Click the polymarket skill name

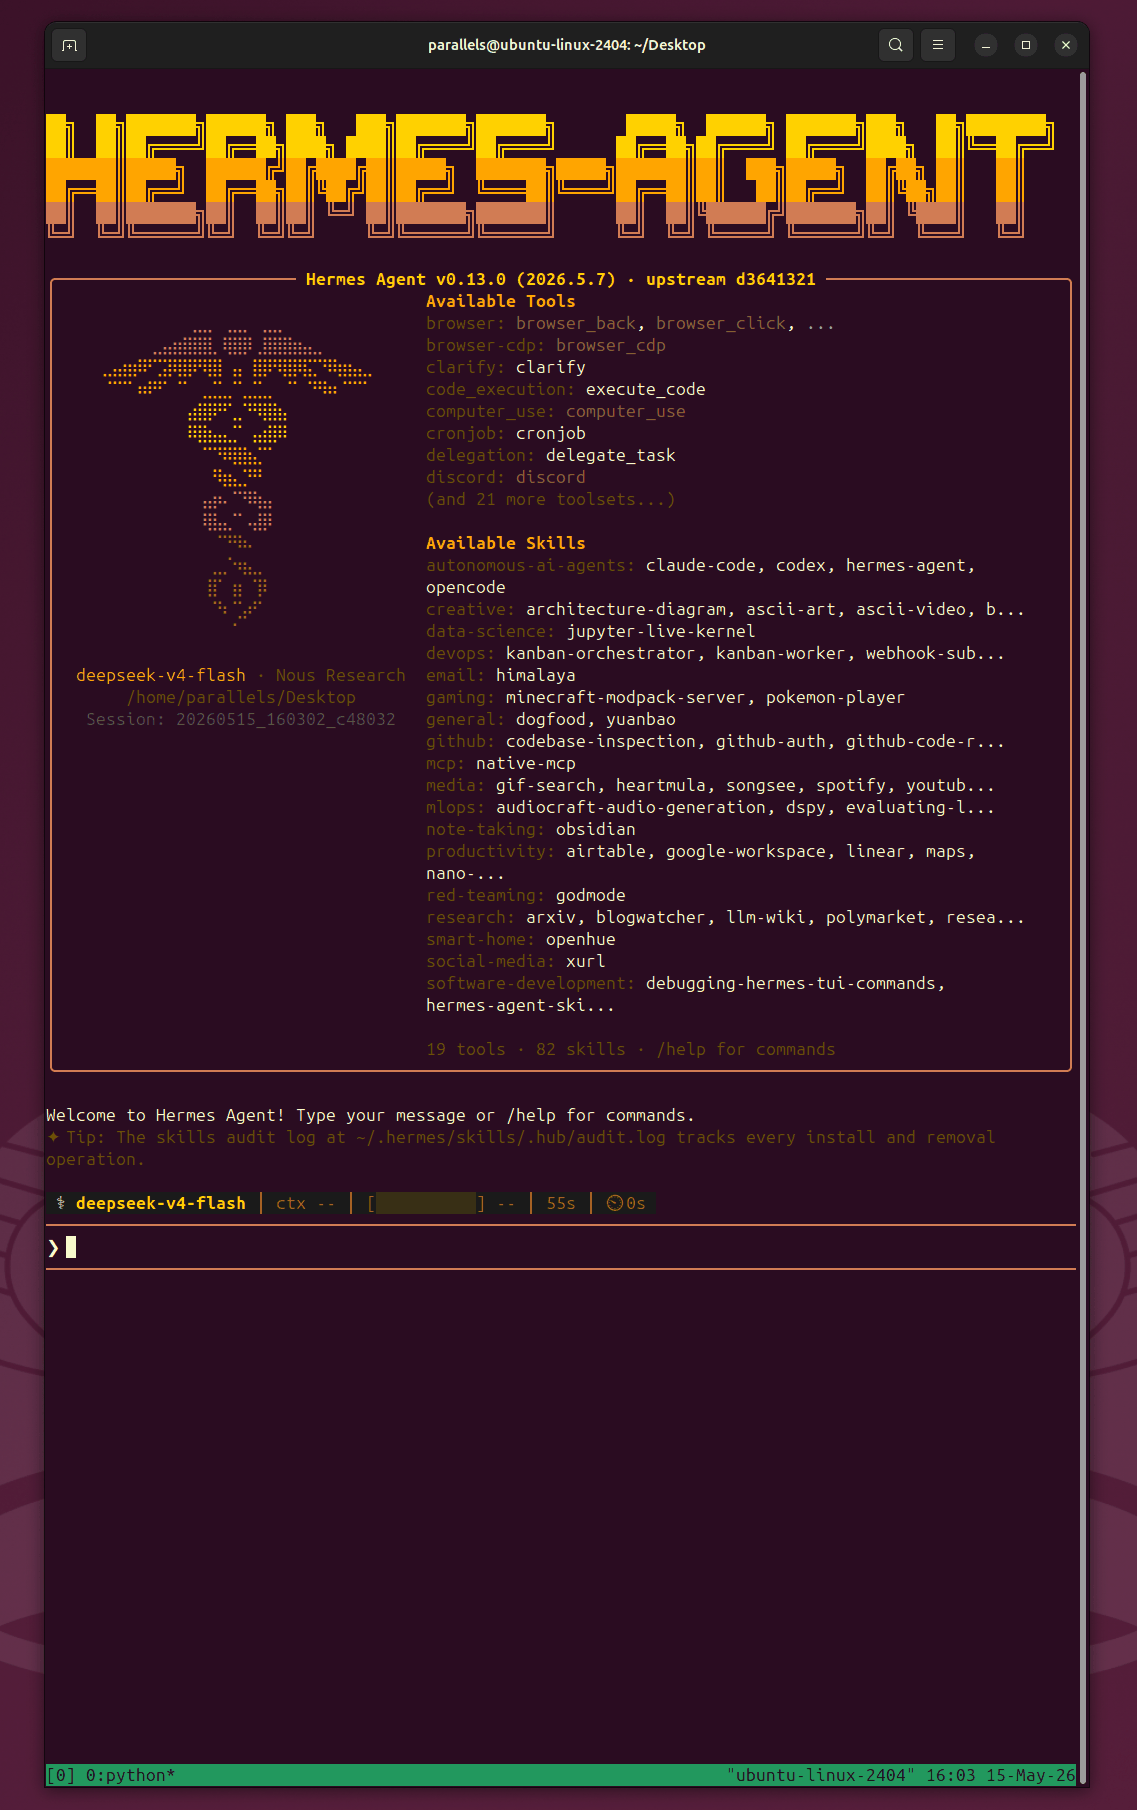coord(876,917)
